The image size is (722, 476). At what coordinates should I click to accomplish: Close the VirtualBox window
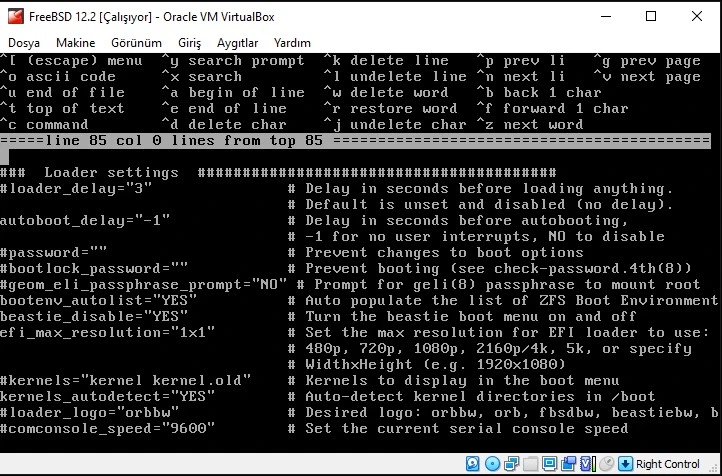[697, 17]
